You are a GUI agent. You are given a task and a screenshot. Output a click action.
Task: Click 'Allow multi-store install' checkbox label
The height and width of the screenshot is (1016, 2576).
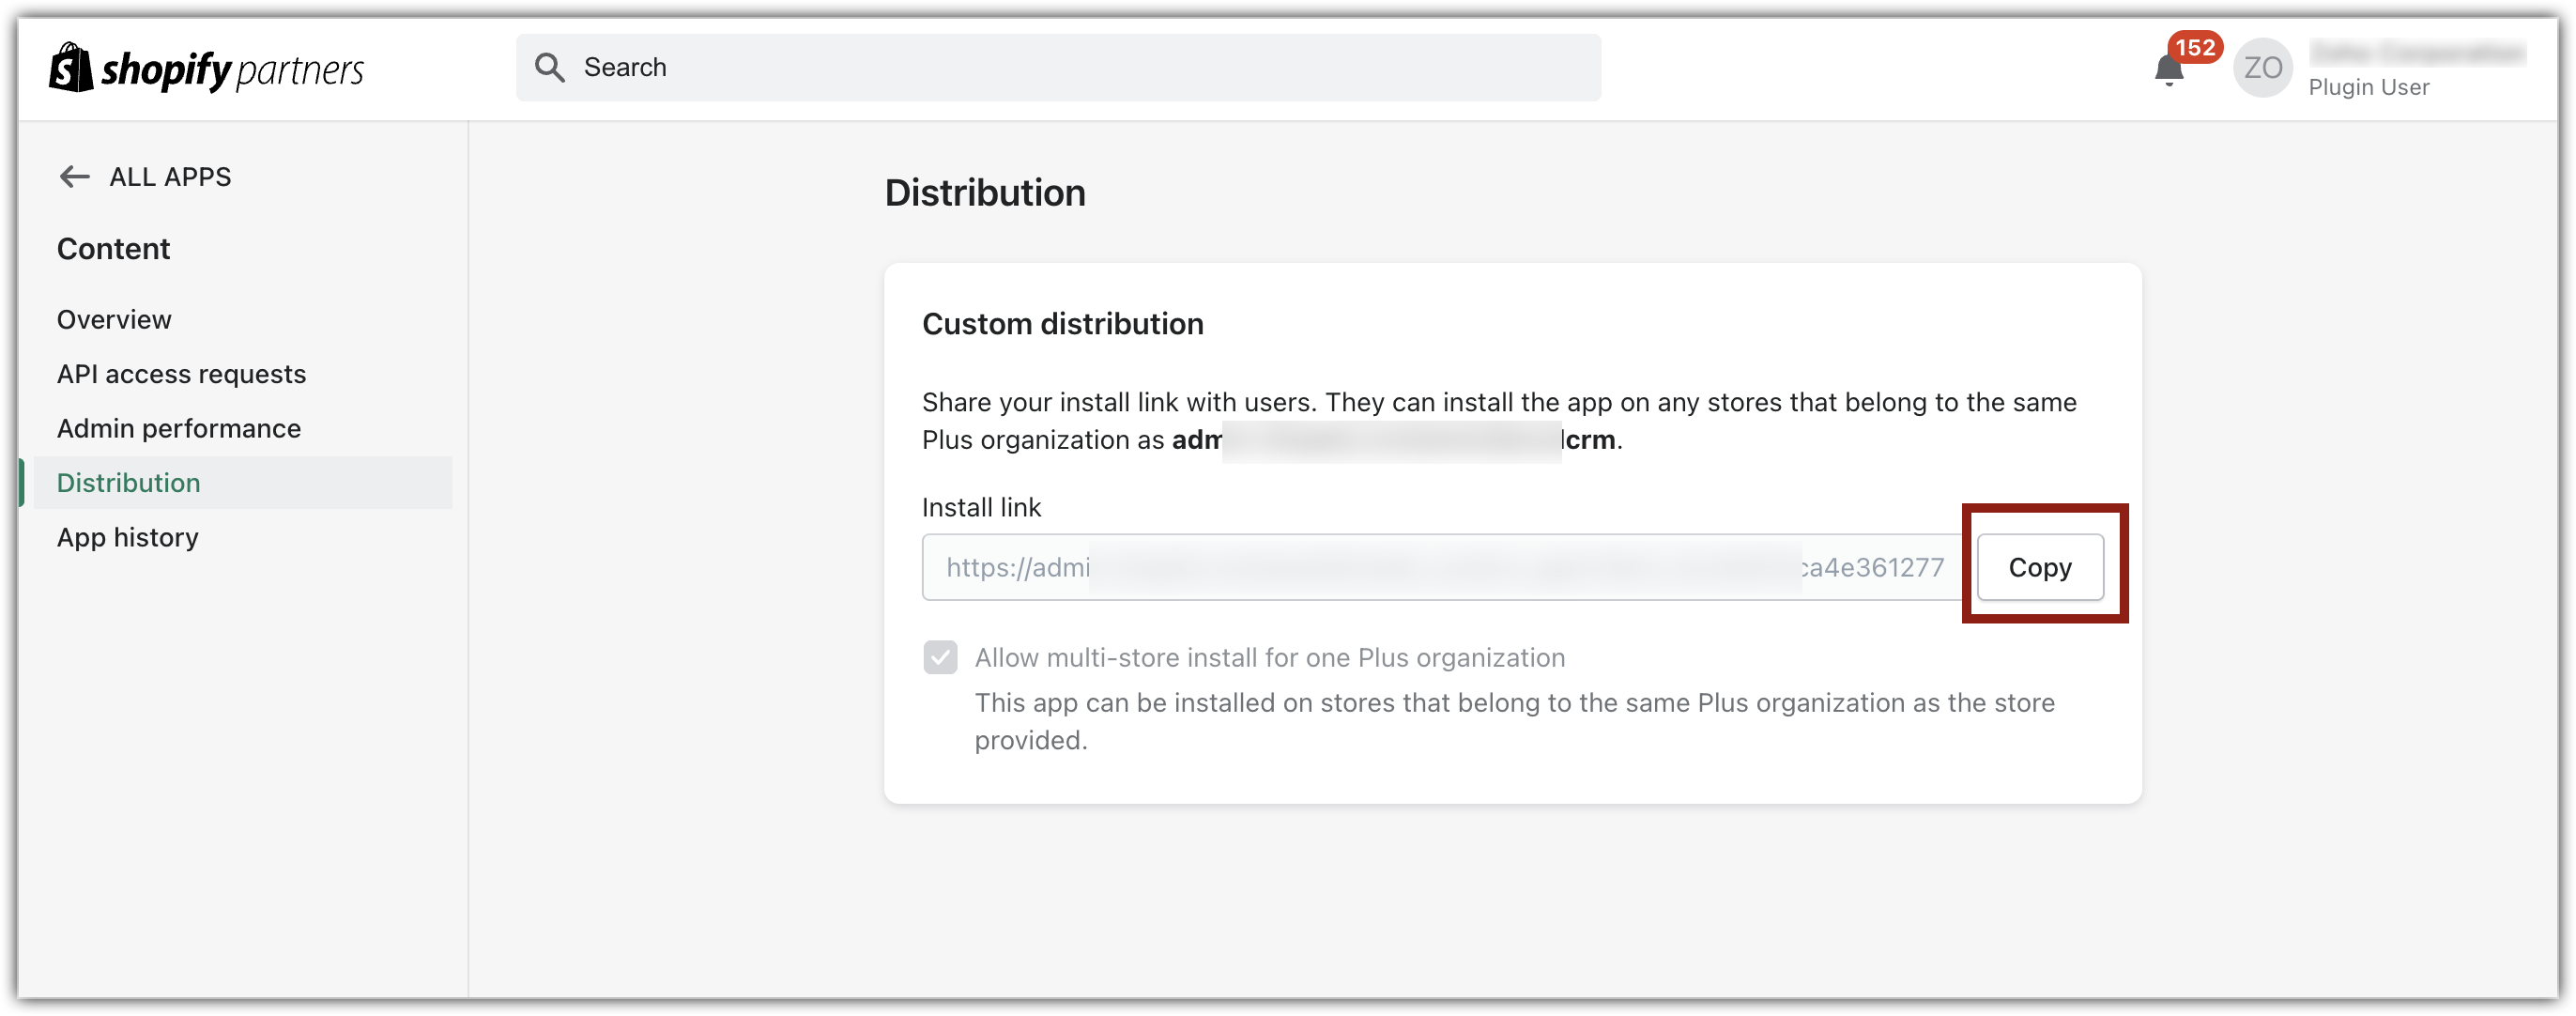pyautogui.click(x=1269, y=657)
